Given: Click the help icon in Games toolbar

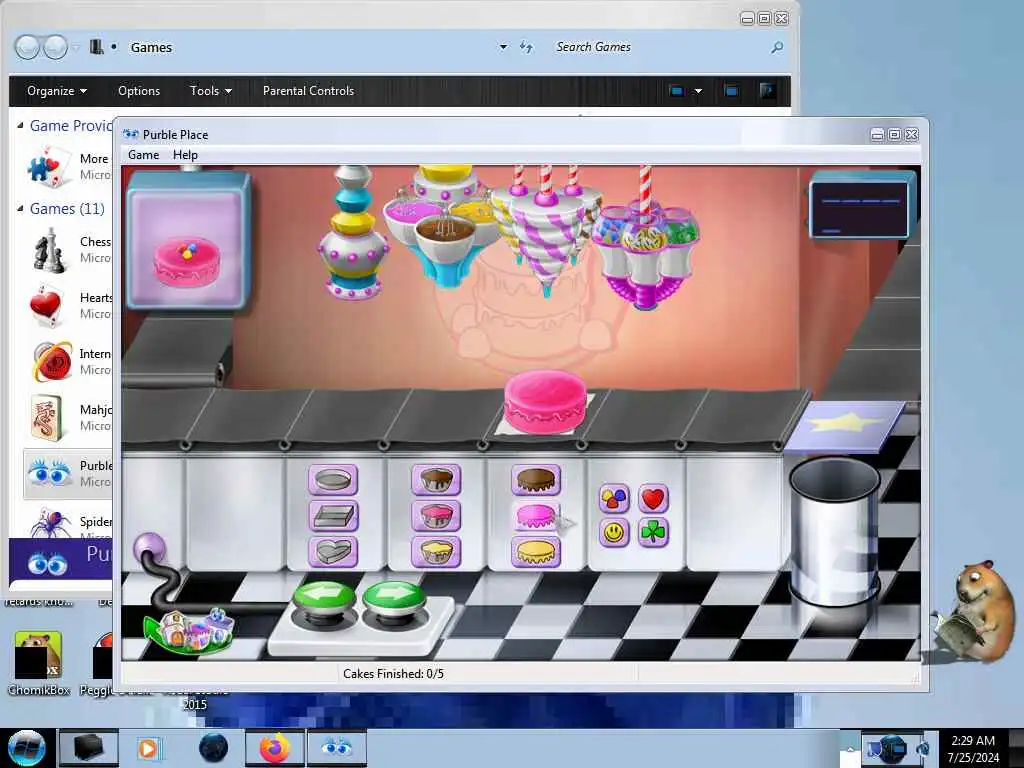Looking at the screenshot, I should pos(768,91).
